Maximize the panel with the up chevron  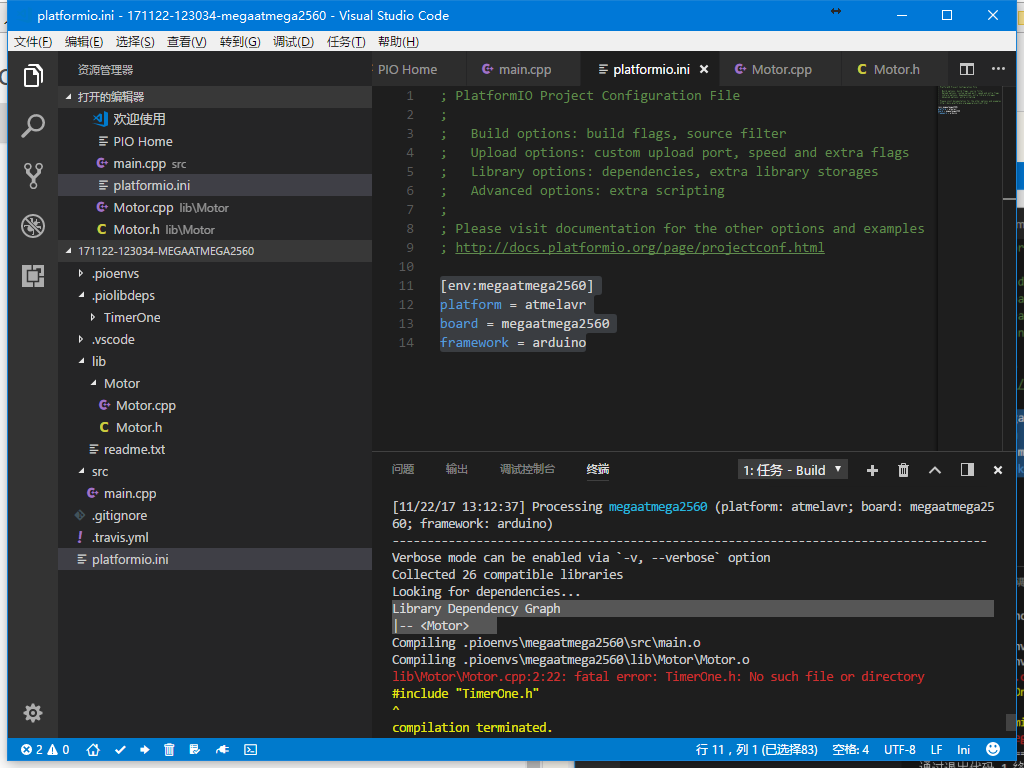pyautogui.click(x=935, y=470)
